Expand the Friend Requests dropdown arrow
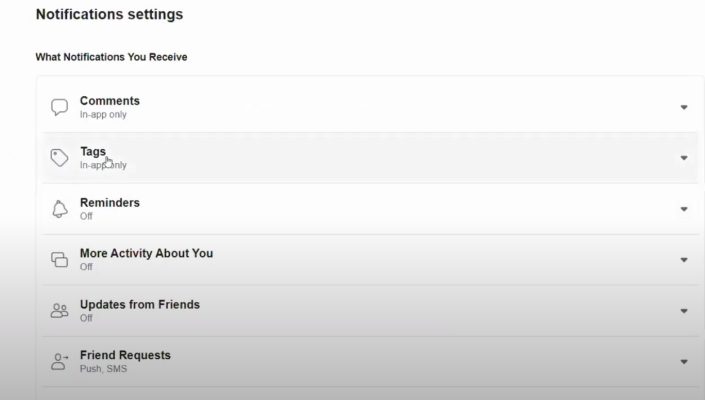The image size is (705, 400). pyautogui.click(x=684, y=362)
